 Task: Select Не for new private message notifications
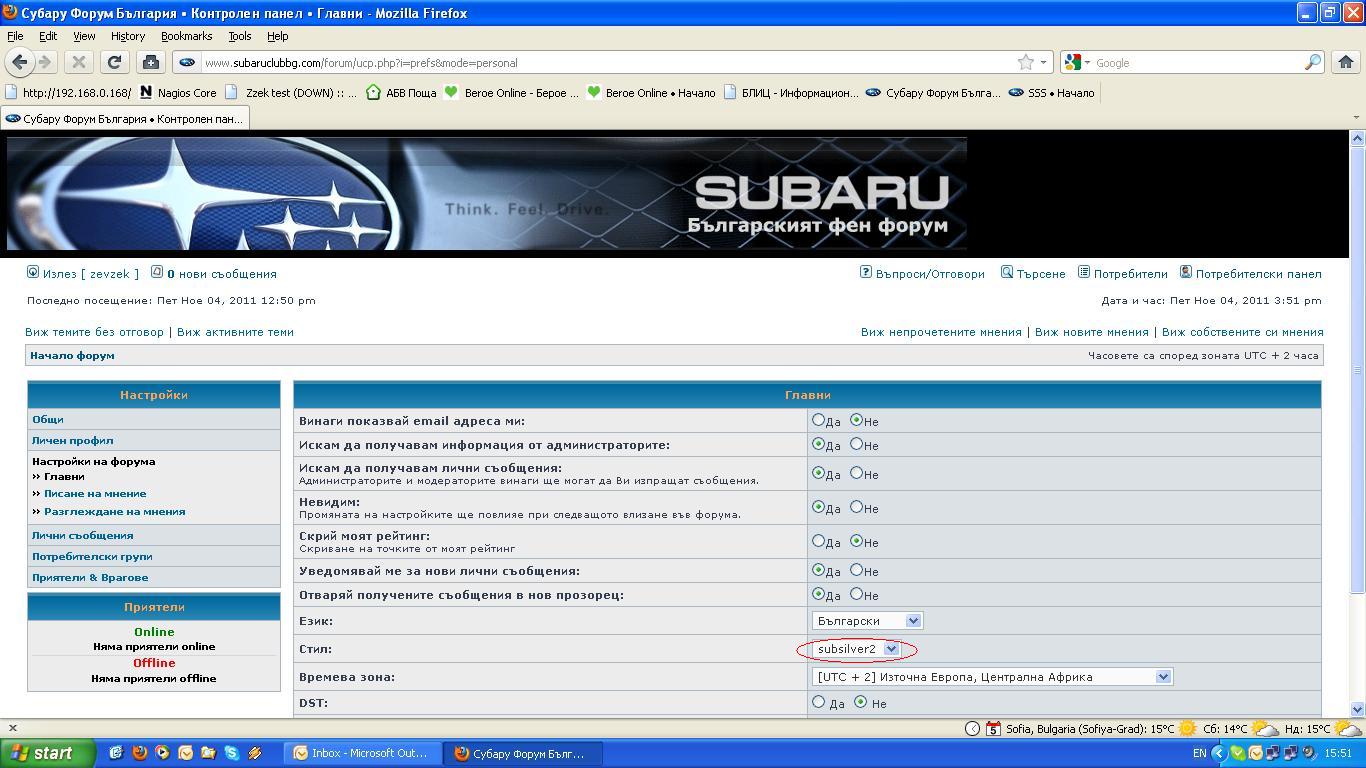coord(856,570)
